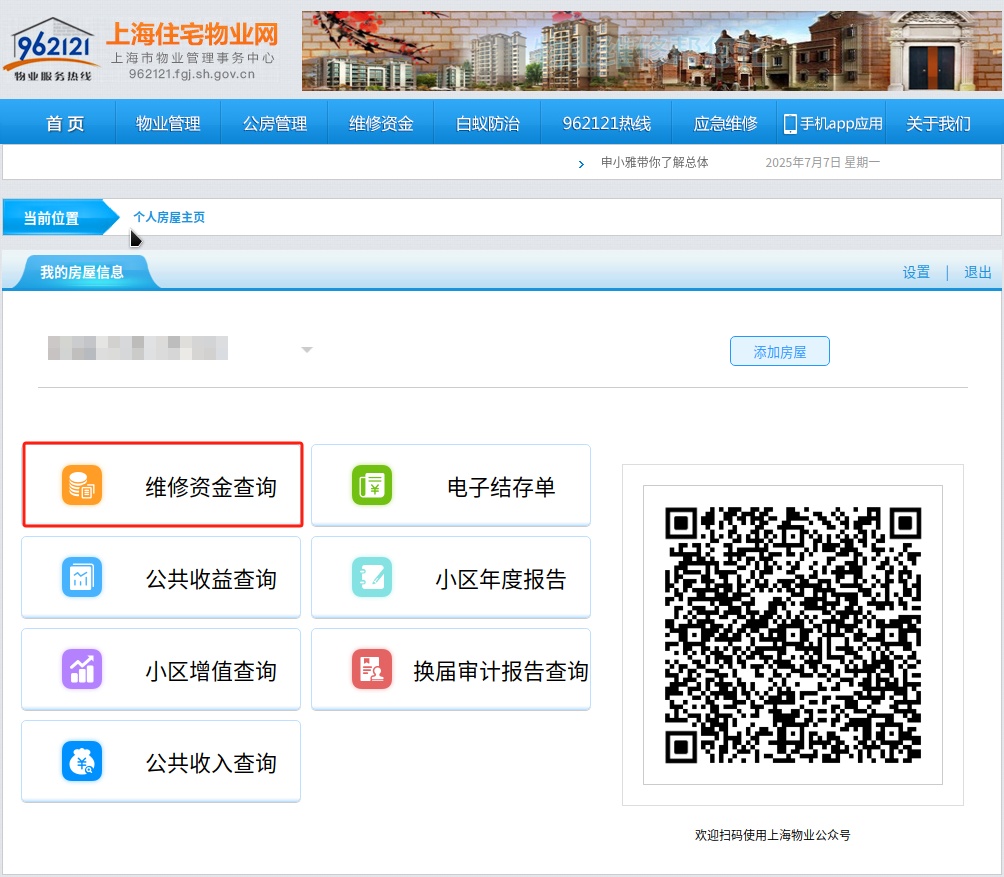This screenshot has width=1004, height=877.
Task: Click the teal notebook icon for 小区年度报告
Action: pyautogui.click(x=372, y=578)
